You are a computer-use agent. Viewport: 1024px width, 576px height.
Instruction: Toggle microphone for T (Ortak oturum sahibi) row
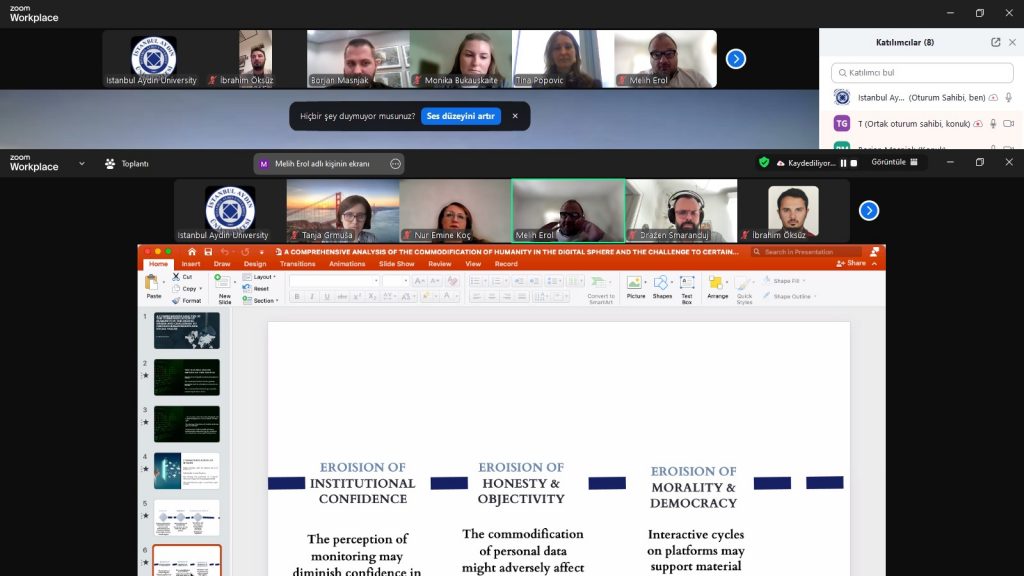click(x=993, y=123)
